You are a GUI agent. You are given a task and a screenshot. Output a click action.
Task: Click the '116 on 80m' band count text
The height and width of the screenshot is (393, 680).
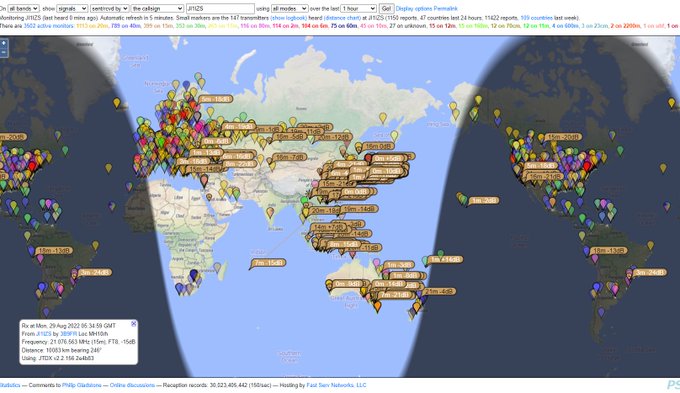click(255, 26)
